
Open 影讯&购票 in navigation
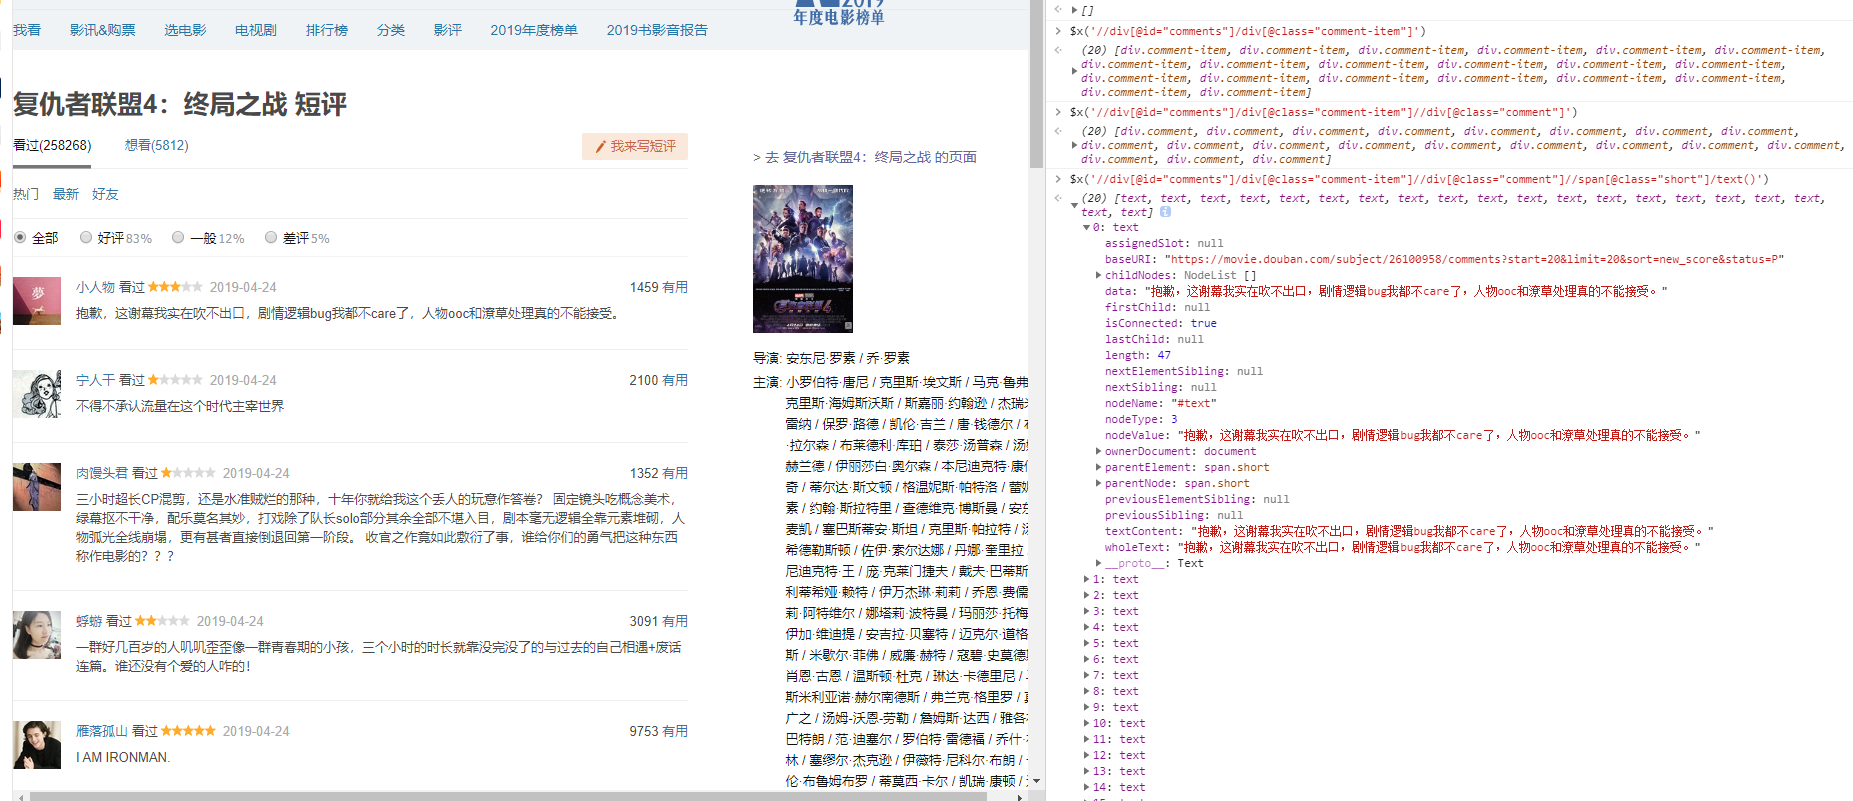pos(103,30)
